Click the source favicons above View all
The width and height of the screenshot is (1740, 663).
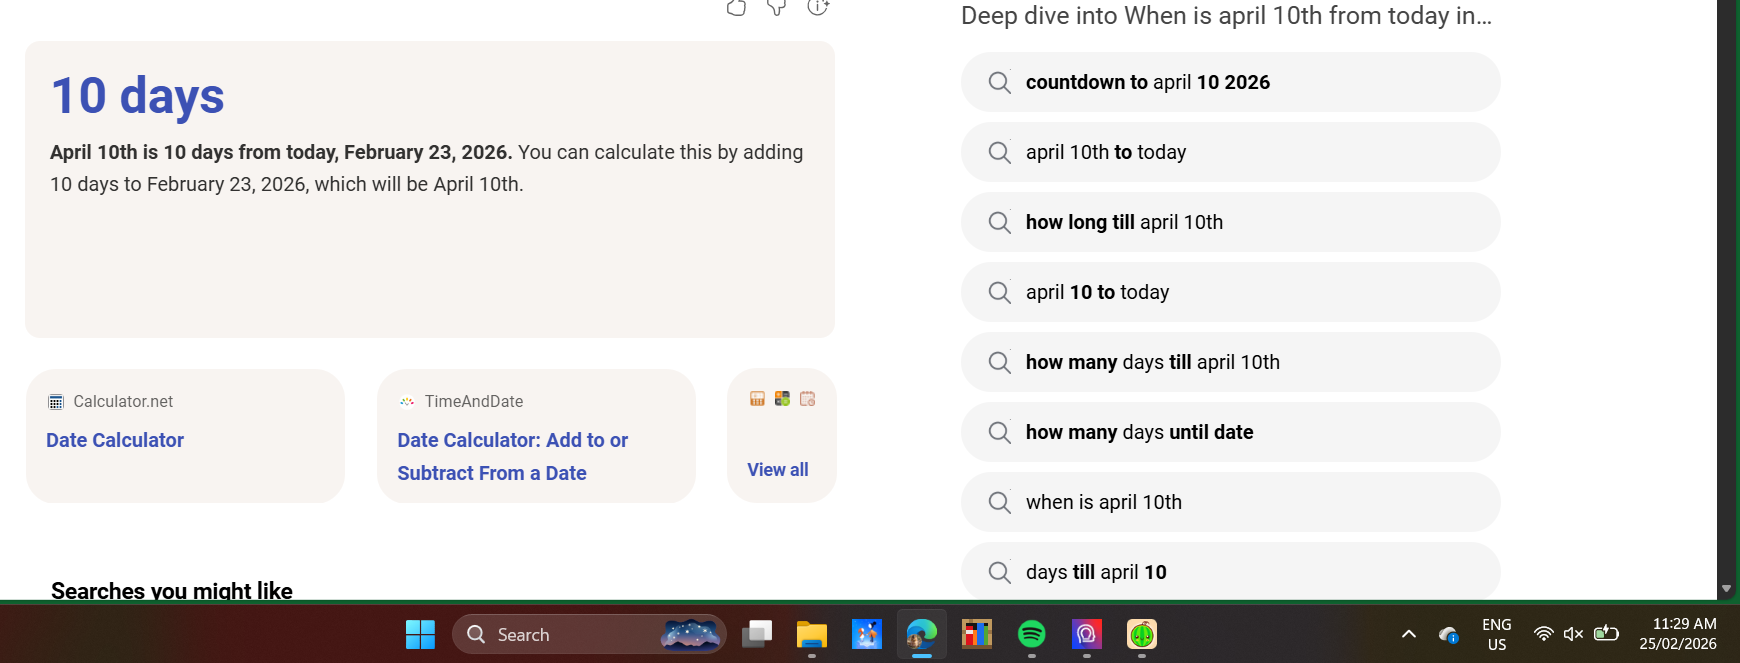(782, 399)
